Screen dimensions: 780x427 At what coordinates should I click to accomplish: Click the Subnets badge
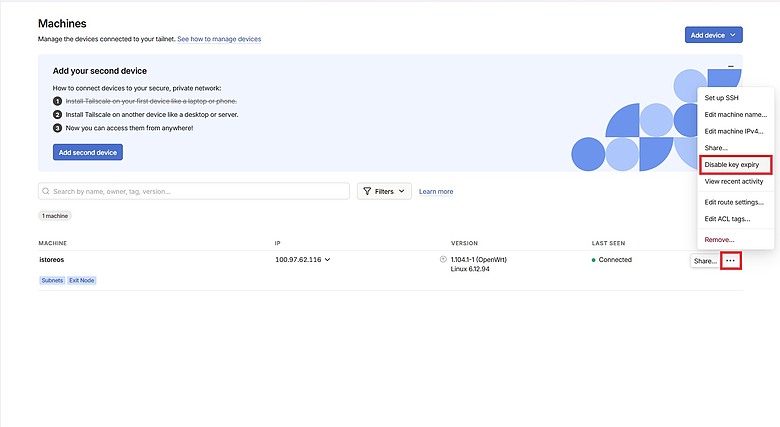[x=52, y=281]
